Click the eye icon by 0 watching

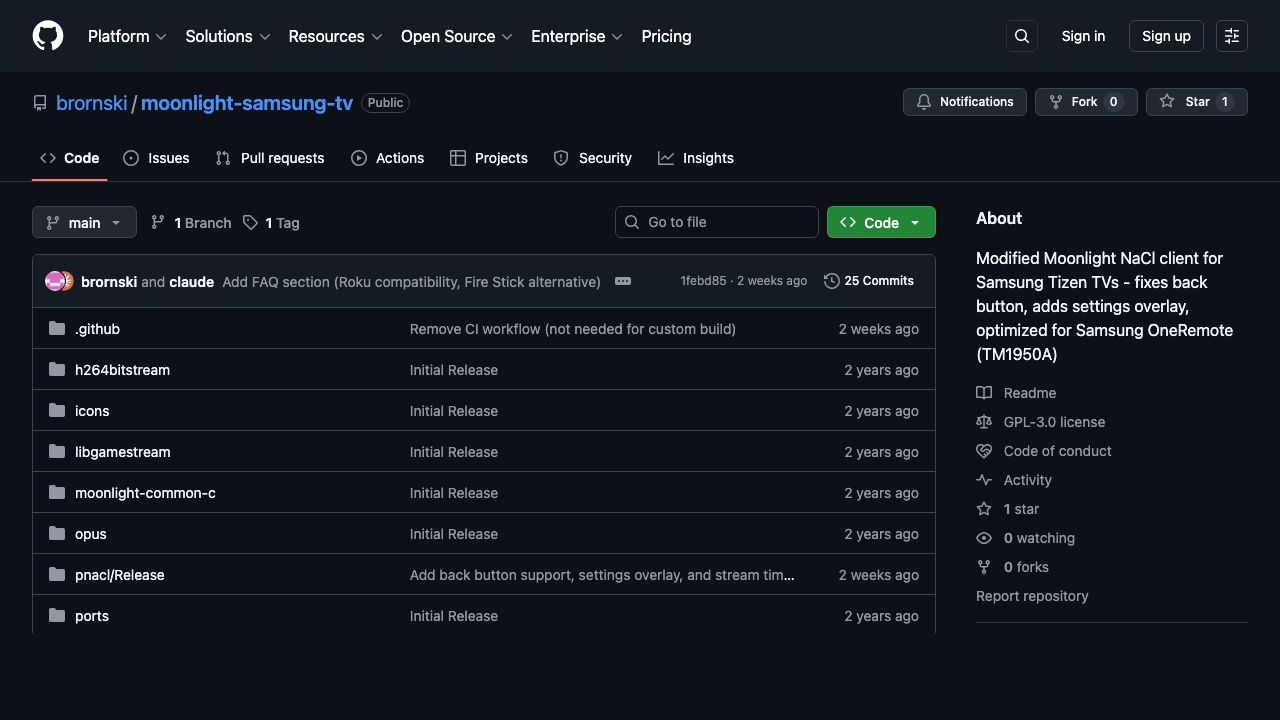click(x=984, y=538)
